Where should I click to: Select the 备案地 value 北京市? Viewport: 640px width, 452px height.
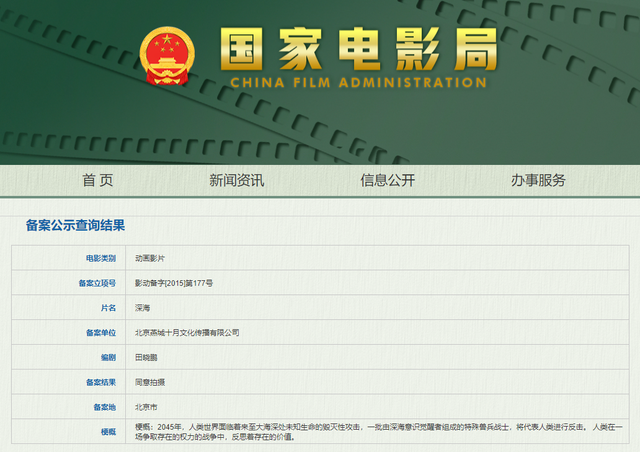tap(146, 407)
